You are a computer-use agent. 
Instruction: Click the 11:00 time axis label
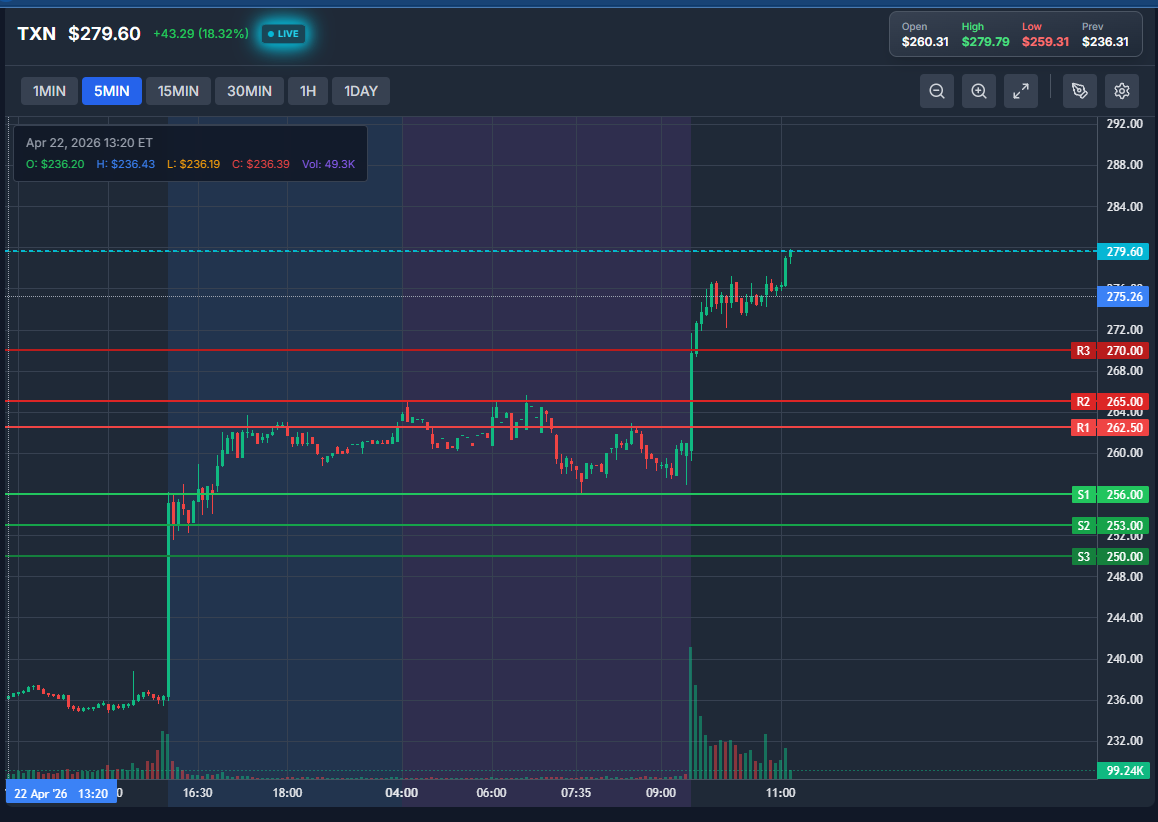781,793
